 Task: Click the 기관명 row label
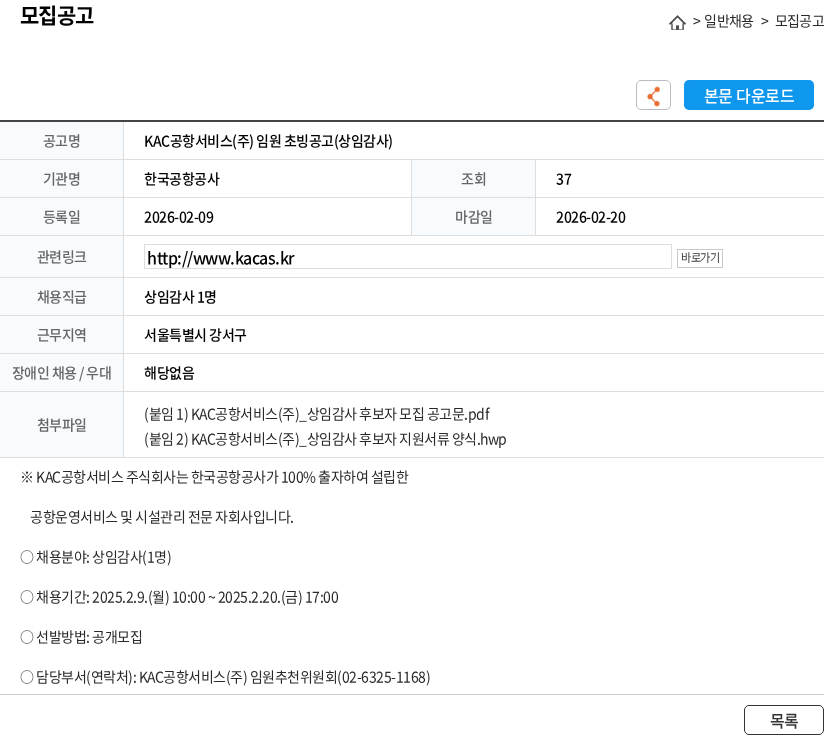pos(61,179)
